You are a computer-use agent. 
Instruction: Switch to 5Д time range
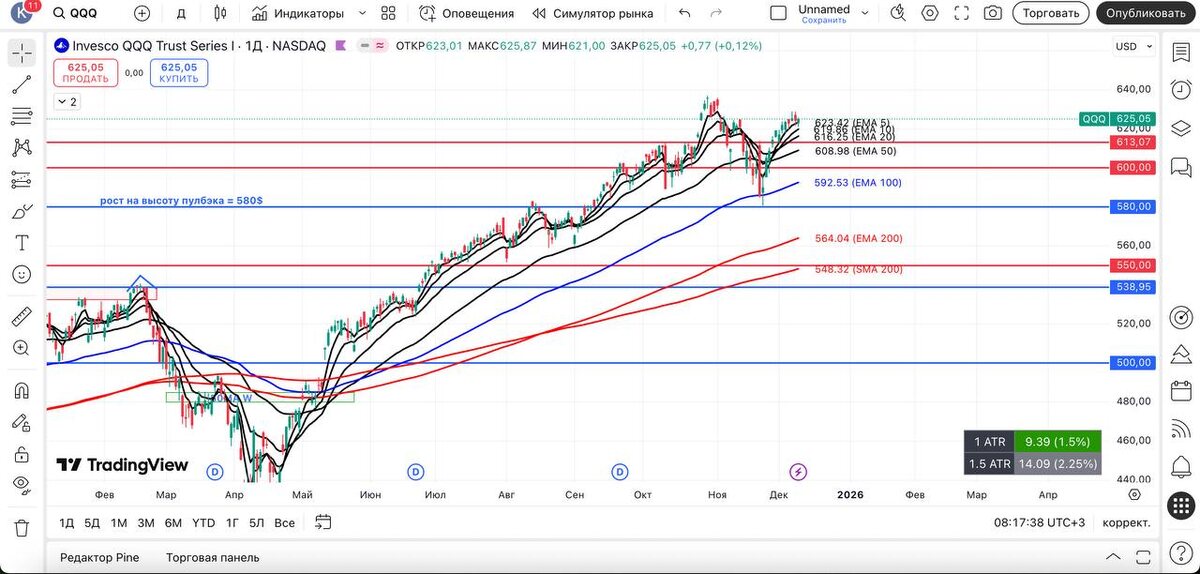[92, 522]
